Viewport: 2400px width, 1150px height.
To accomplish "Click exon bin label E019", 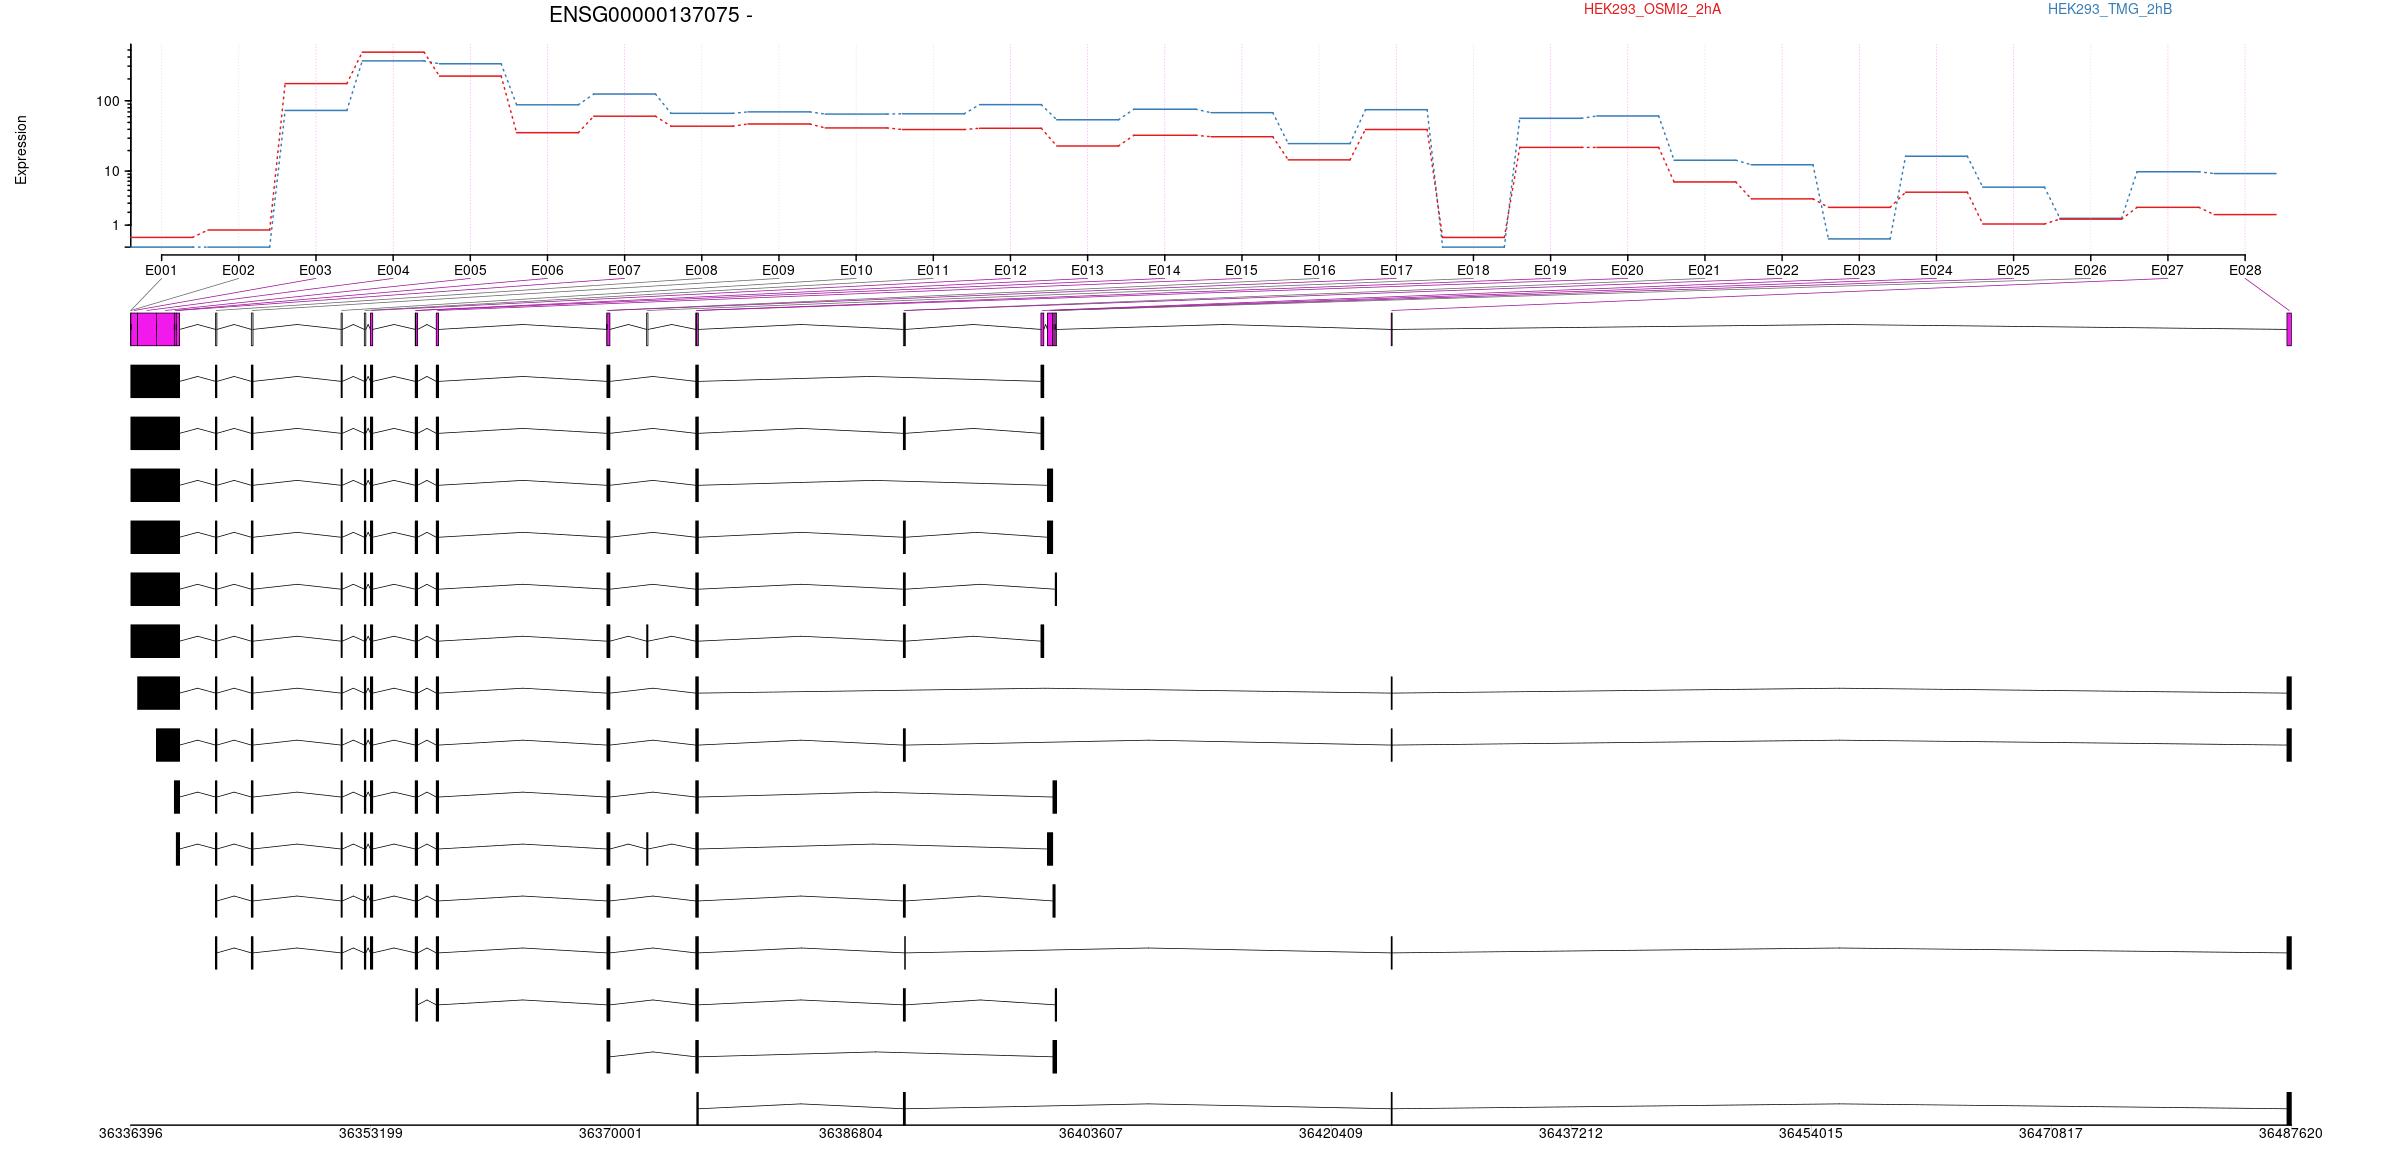I will pos(1550,270).
